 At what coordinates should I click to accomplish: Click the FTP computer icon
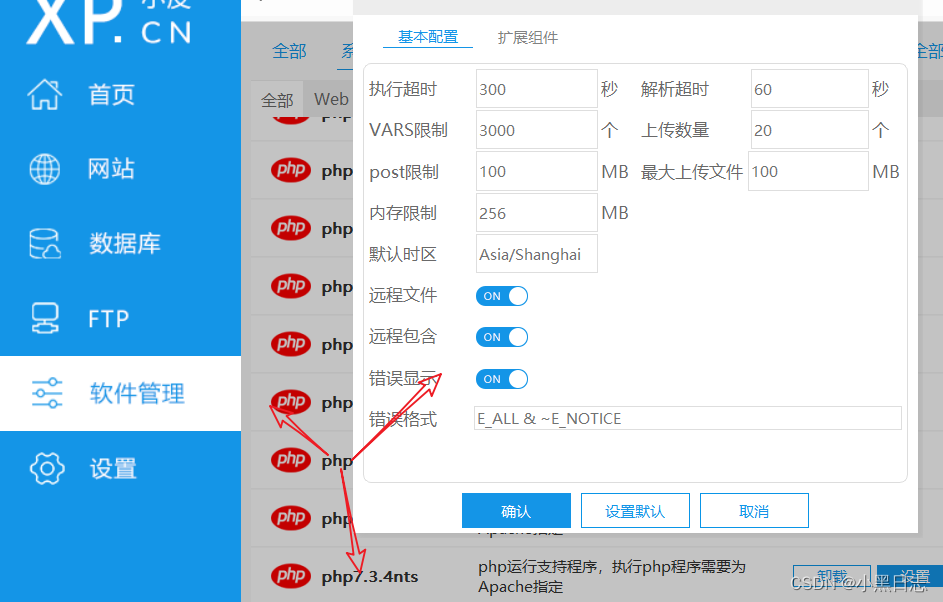pyautogui.click(x=45, y=318)
